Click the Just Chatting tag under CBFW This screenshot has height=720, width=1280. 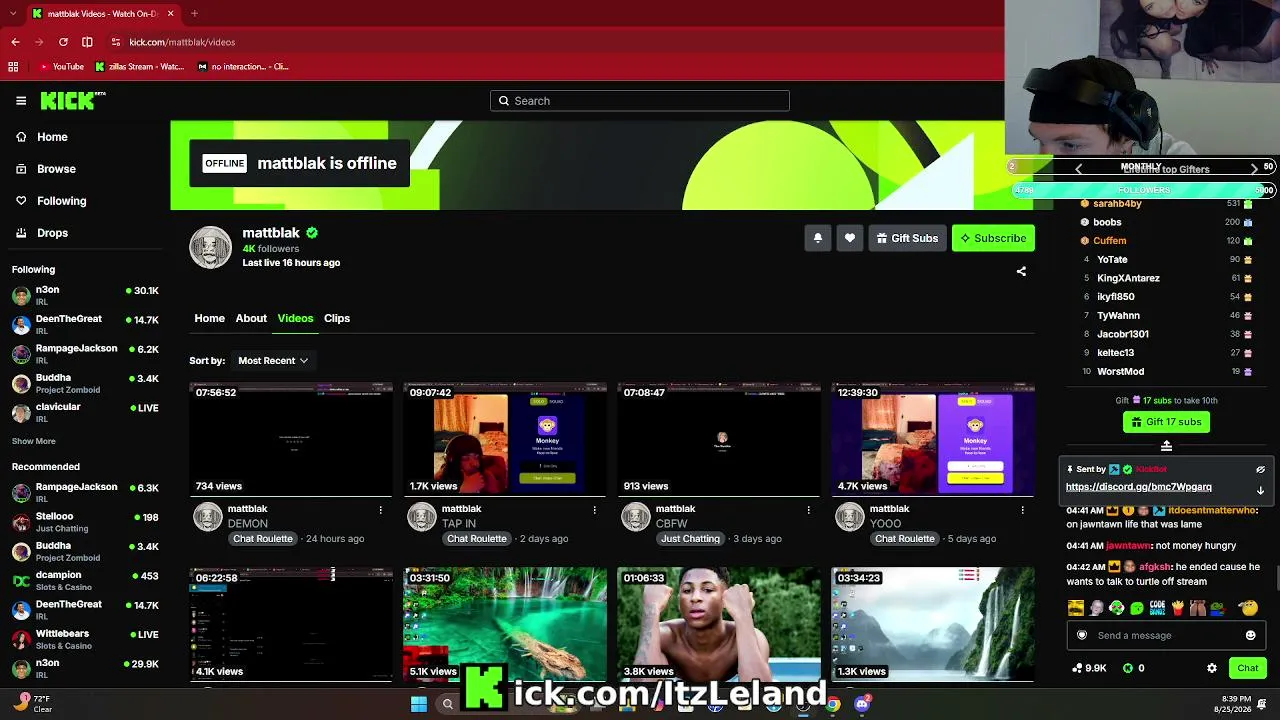[x=690, y=539]
